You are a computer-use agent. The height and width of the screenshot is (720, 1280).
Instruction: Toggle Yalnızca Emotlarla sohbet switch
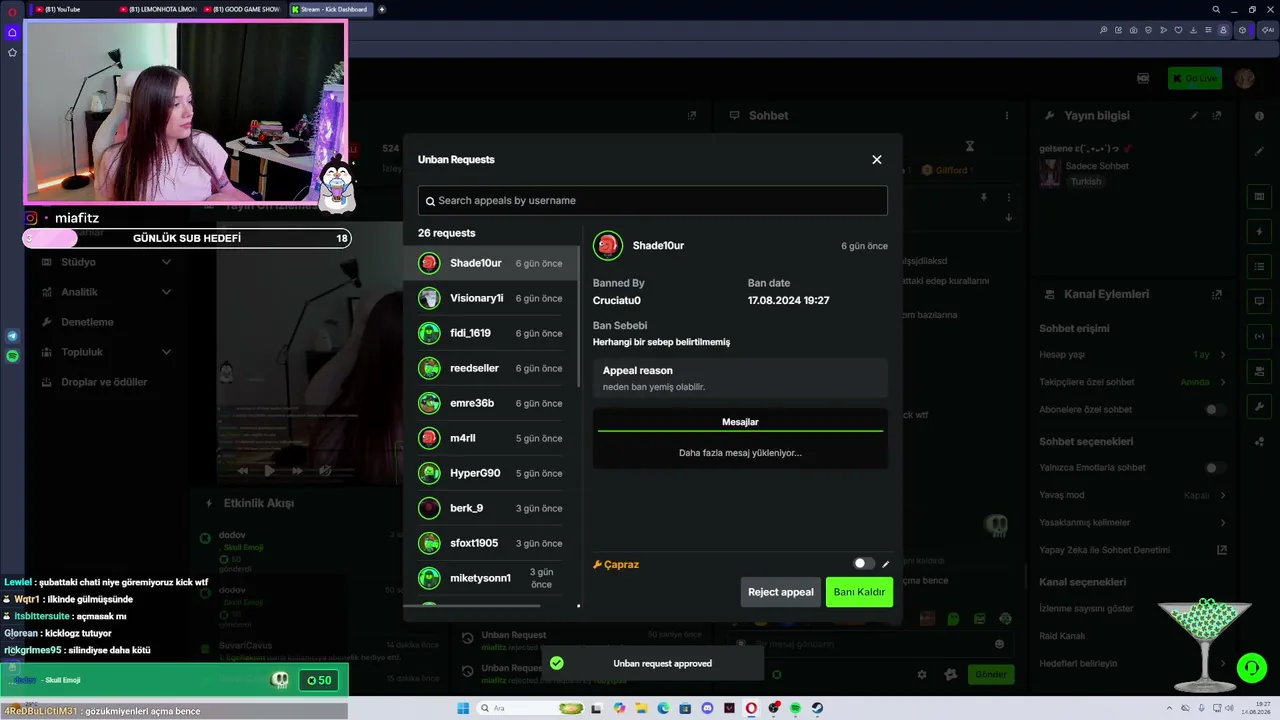point(1215,468)
